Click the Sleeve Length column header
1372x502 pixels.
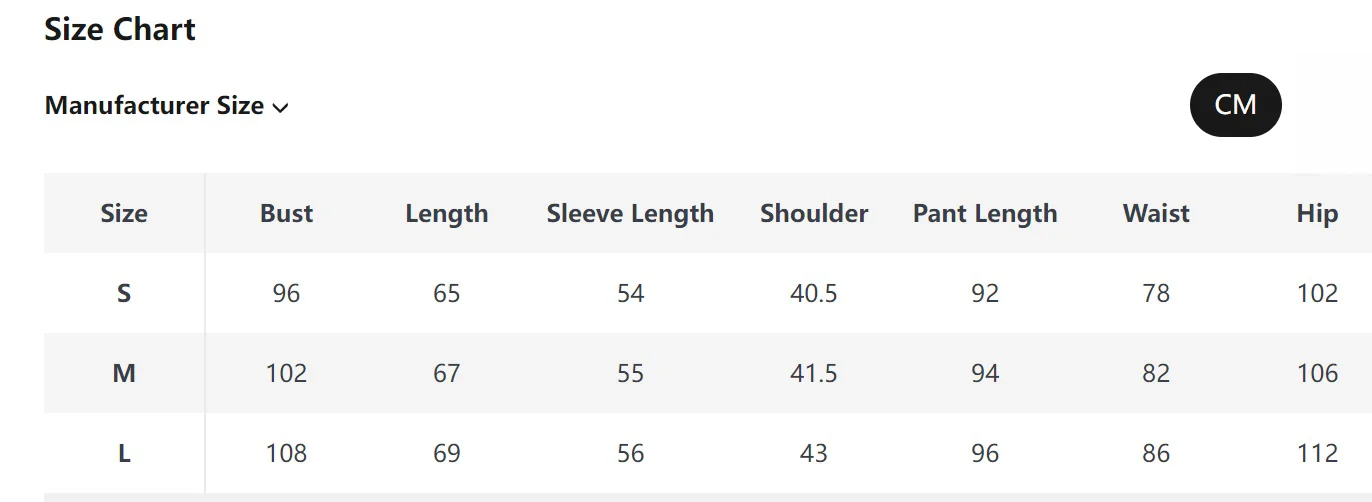pyautogui.click(x=630, y=214)
